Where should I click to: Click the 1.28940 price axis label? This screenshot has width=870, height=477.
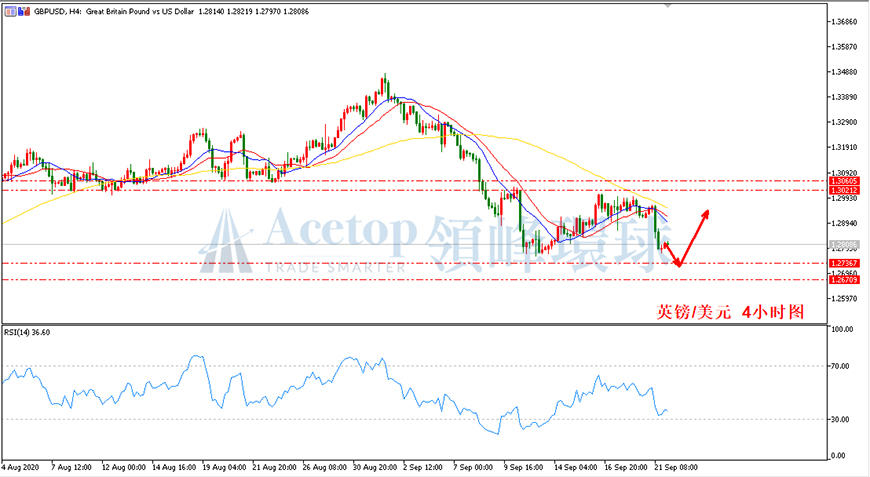point(844,223)
